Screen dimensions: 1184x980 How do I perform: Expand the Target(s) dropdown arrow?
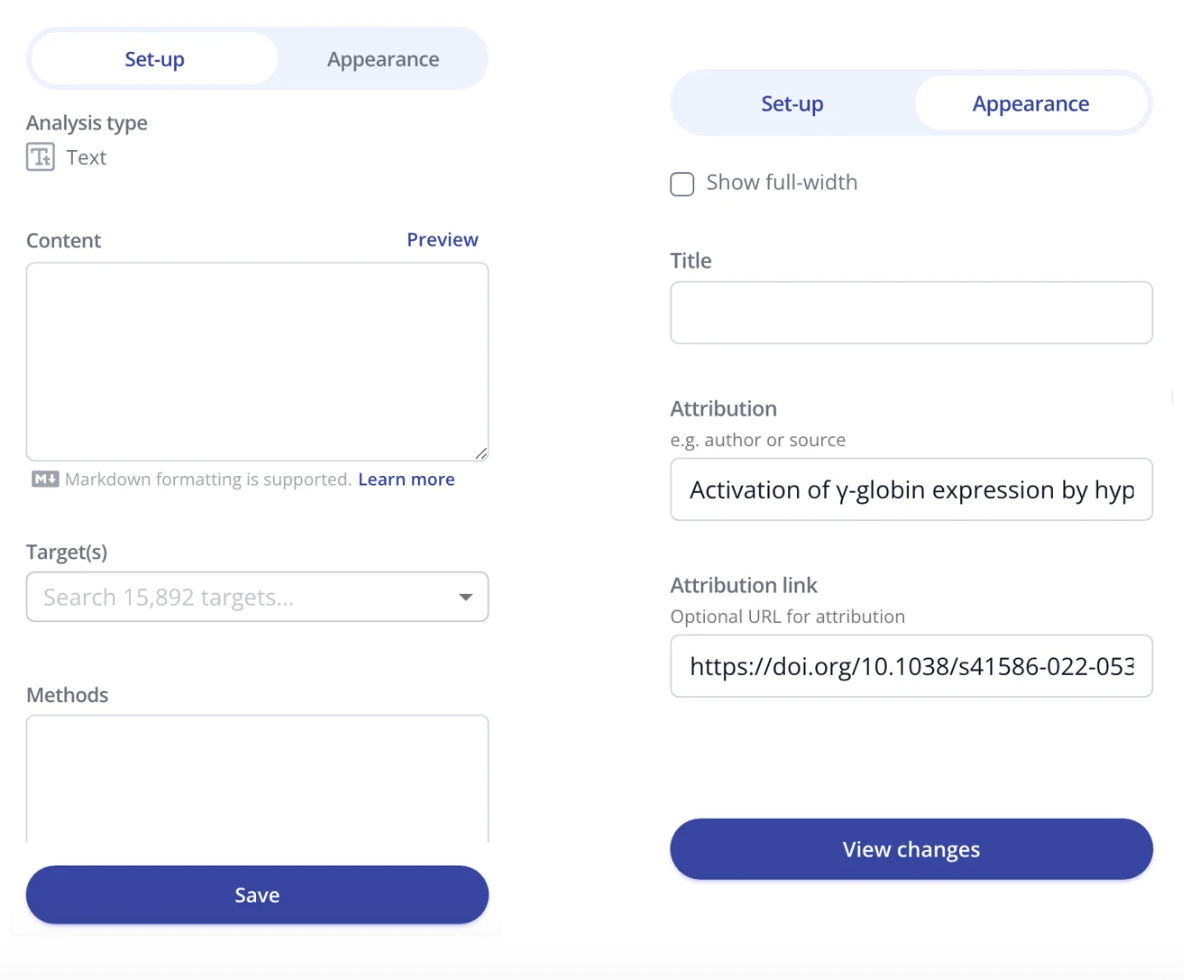point(465,597)
